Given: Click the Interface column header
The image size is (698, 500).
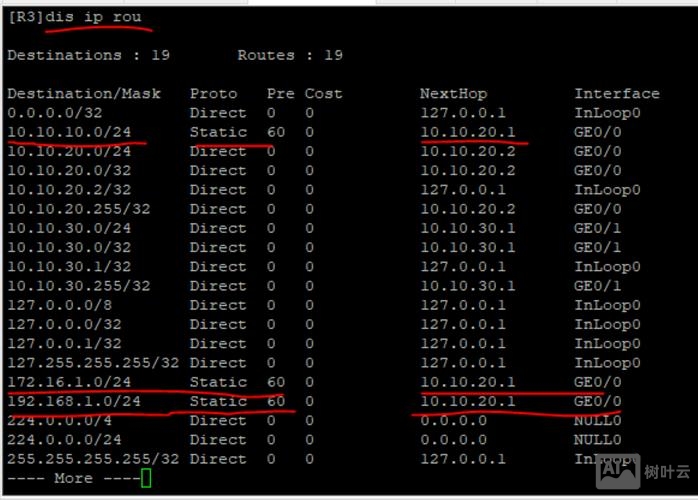Looking at the screenshot, I should click(616, 94).
